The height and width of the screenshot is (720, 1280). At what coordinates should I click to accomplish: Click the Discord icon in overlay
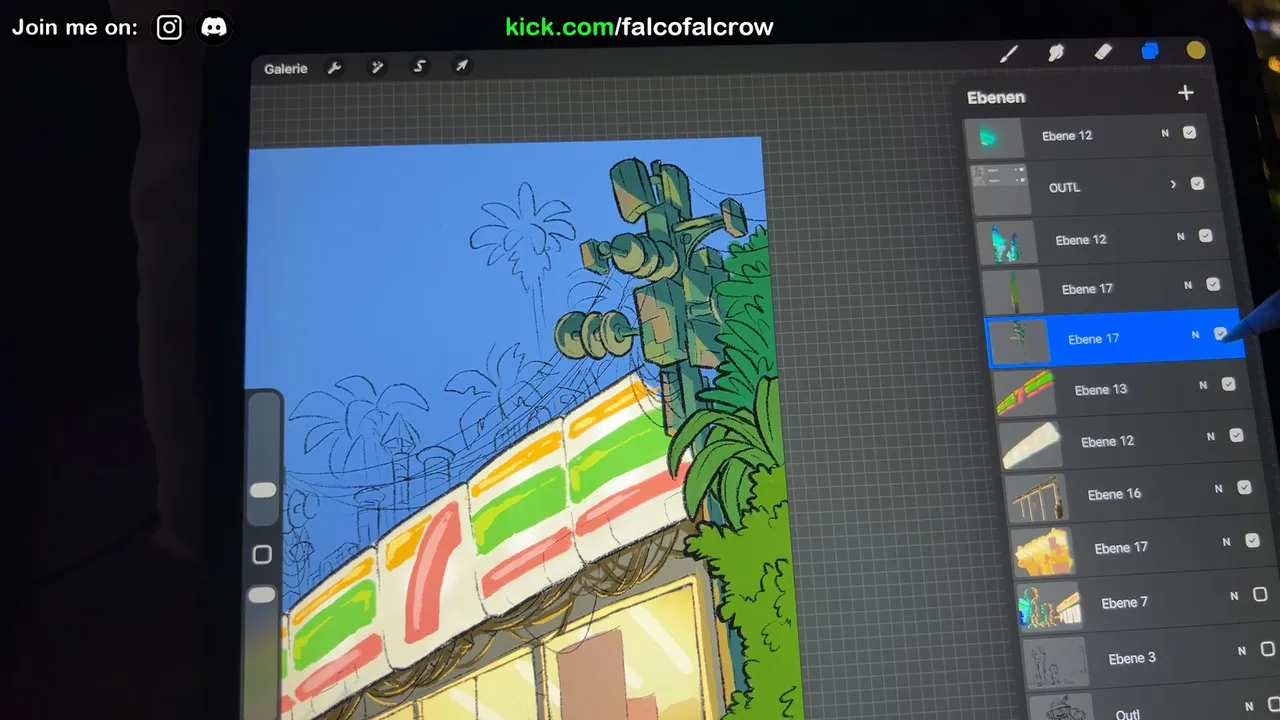pos(214,27)
